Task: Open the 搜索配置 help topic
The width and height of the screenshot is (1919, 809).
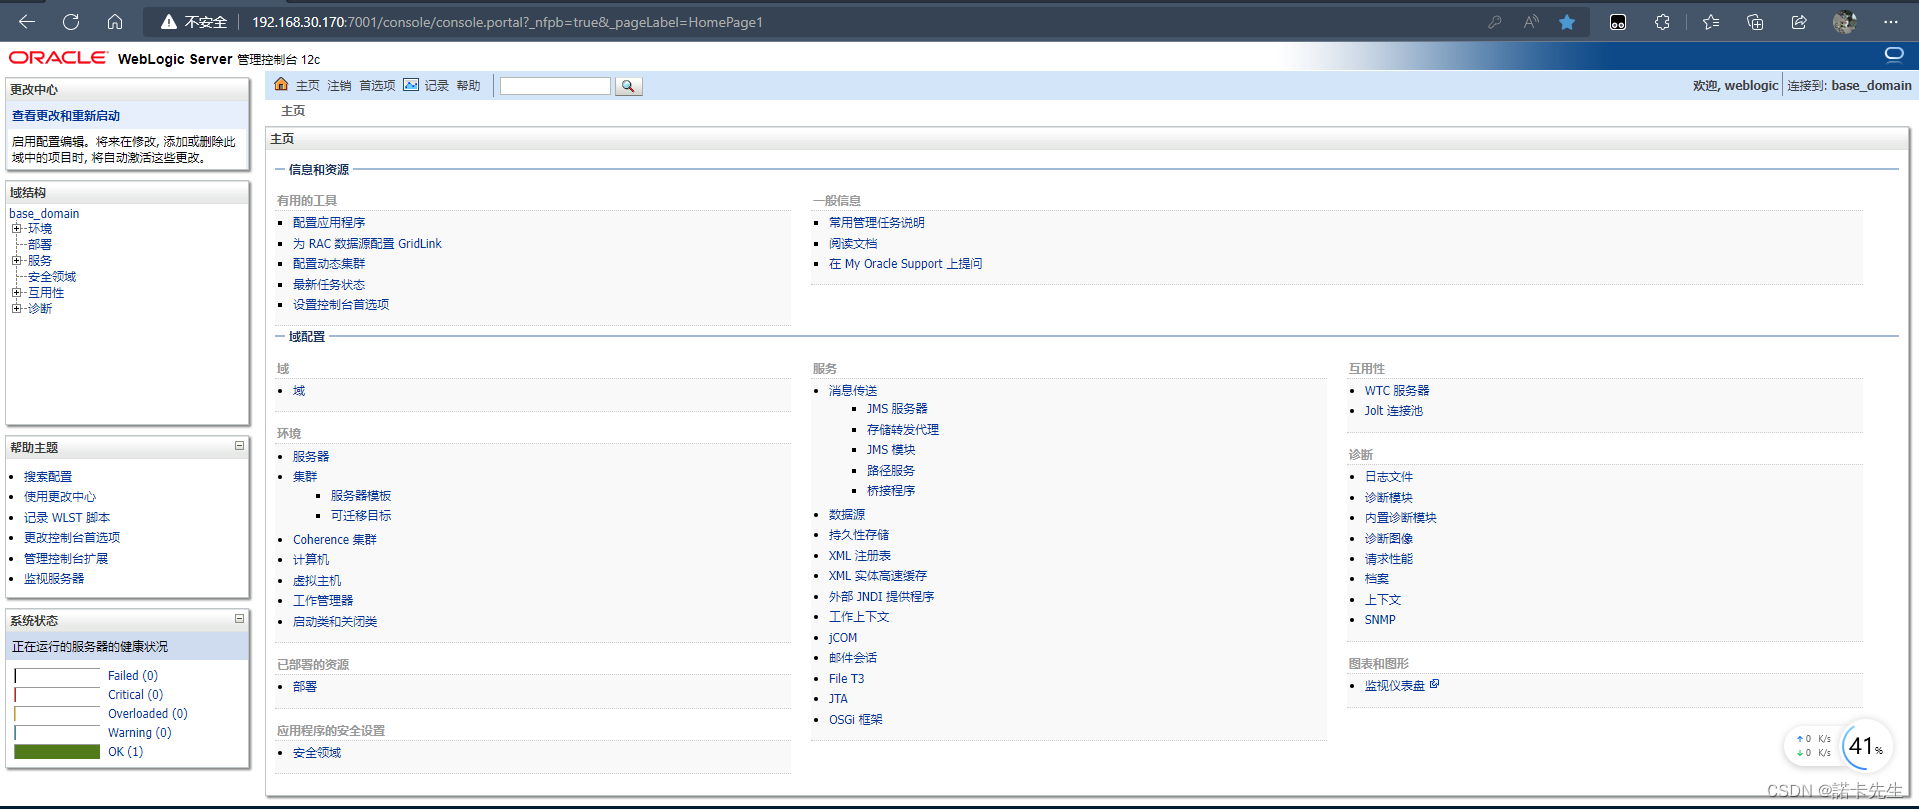Action: pos(48,477)
